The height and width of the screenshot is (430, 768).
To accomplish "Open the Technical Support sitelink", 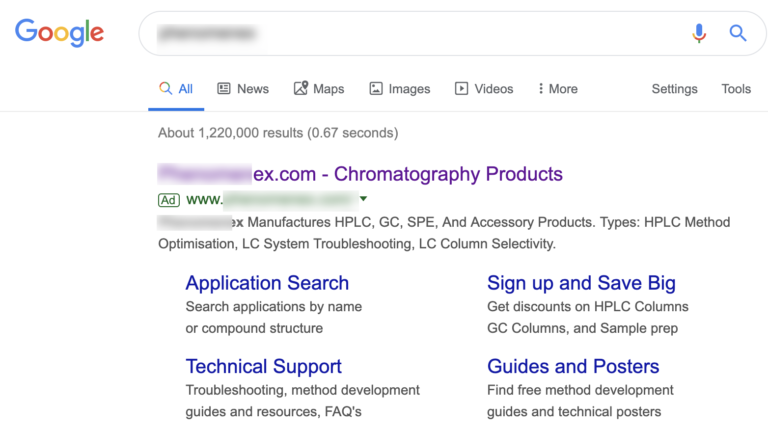I will pyautogui.click(x=264, y=366).
